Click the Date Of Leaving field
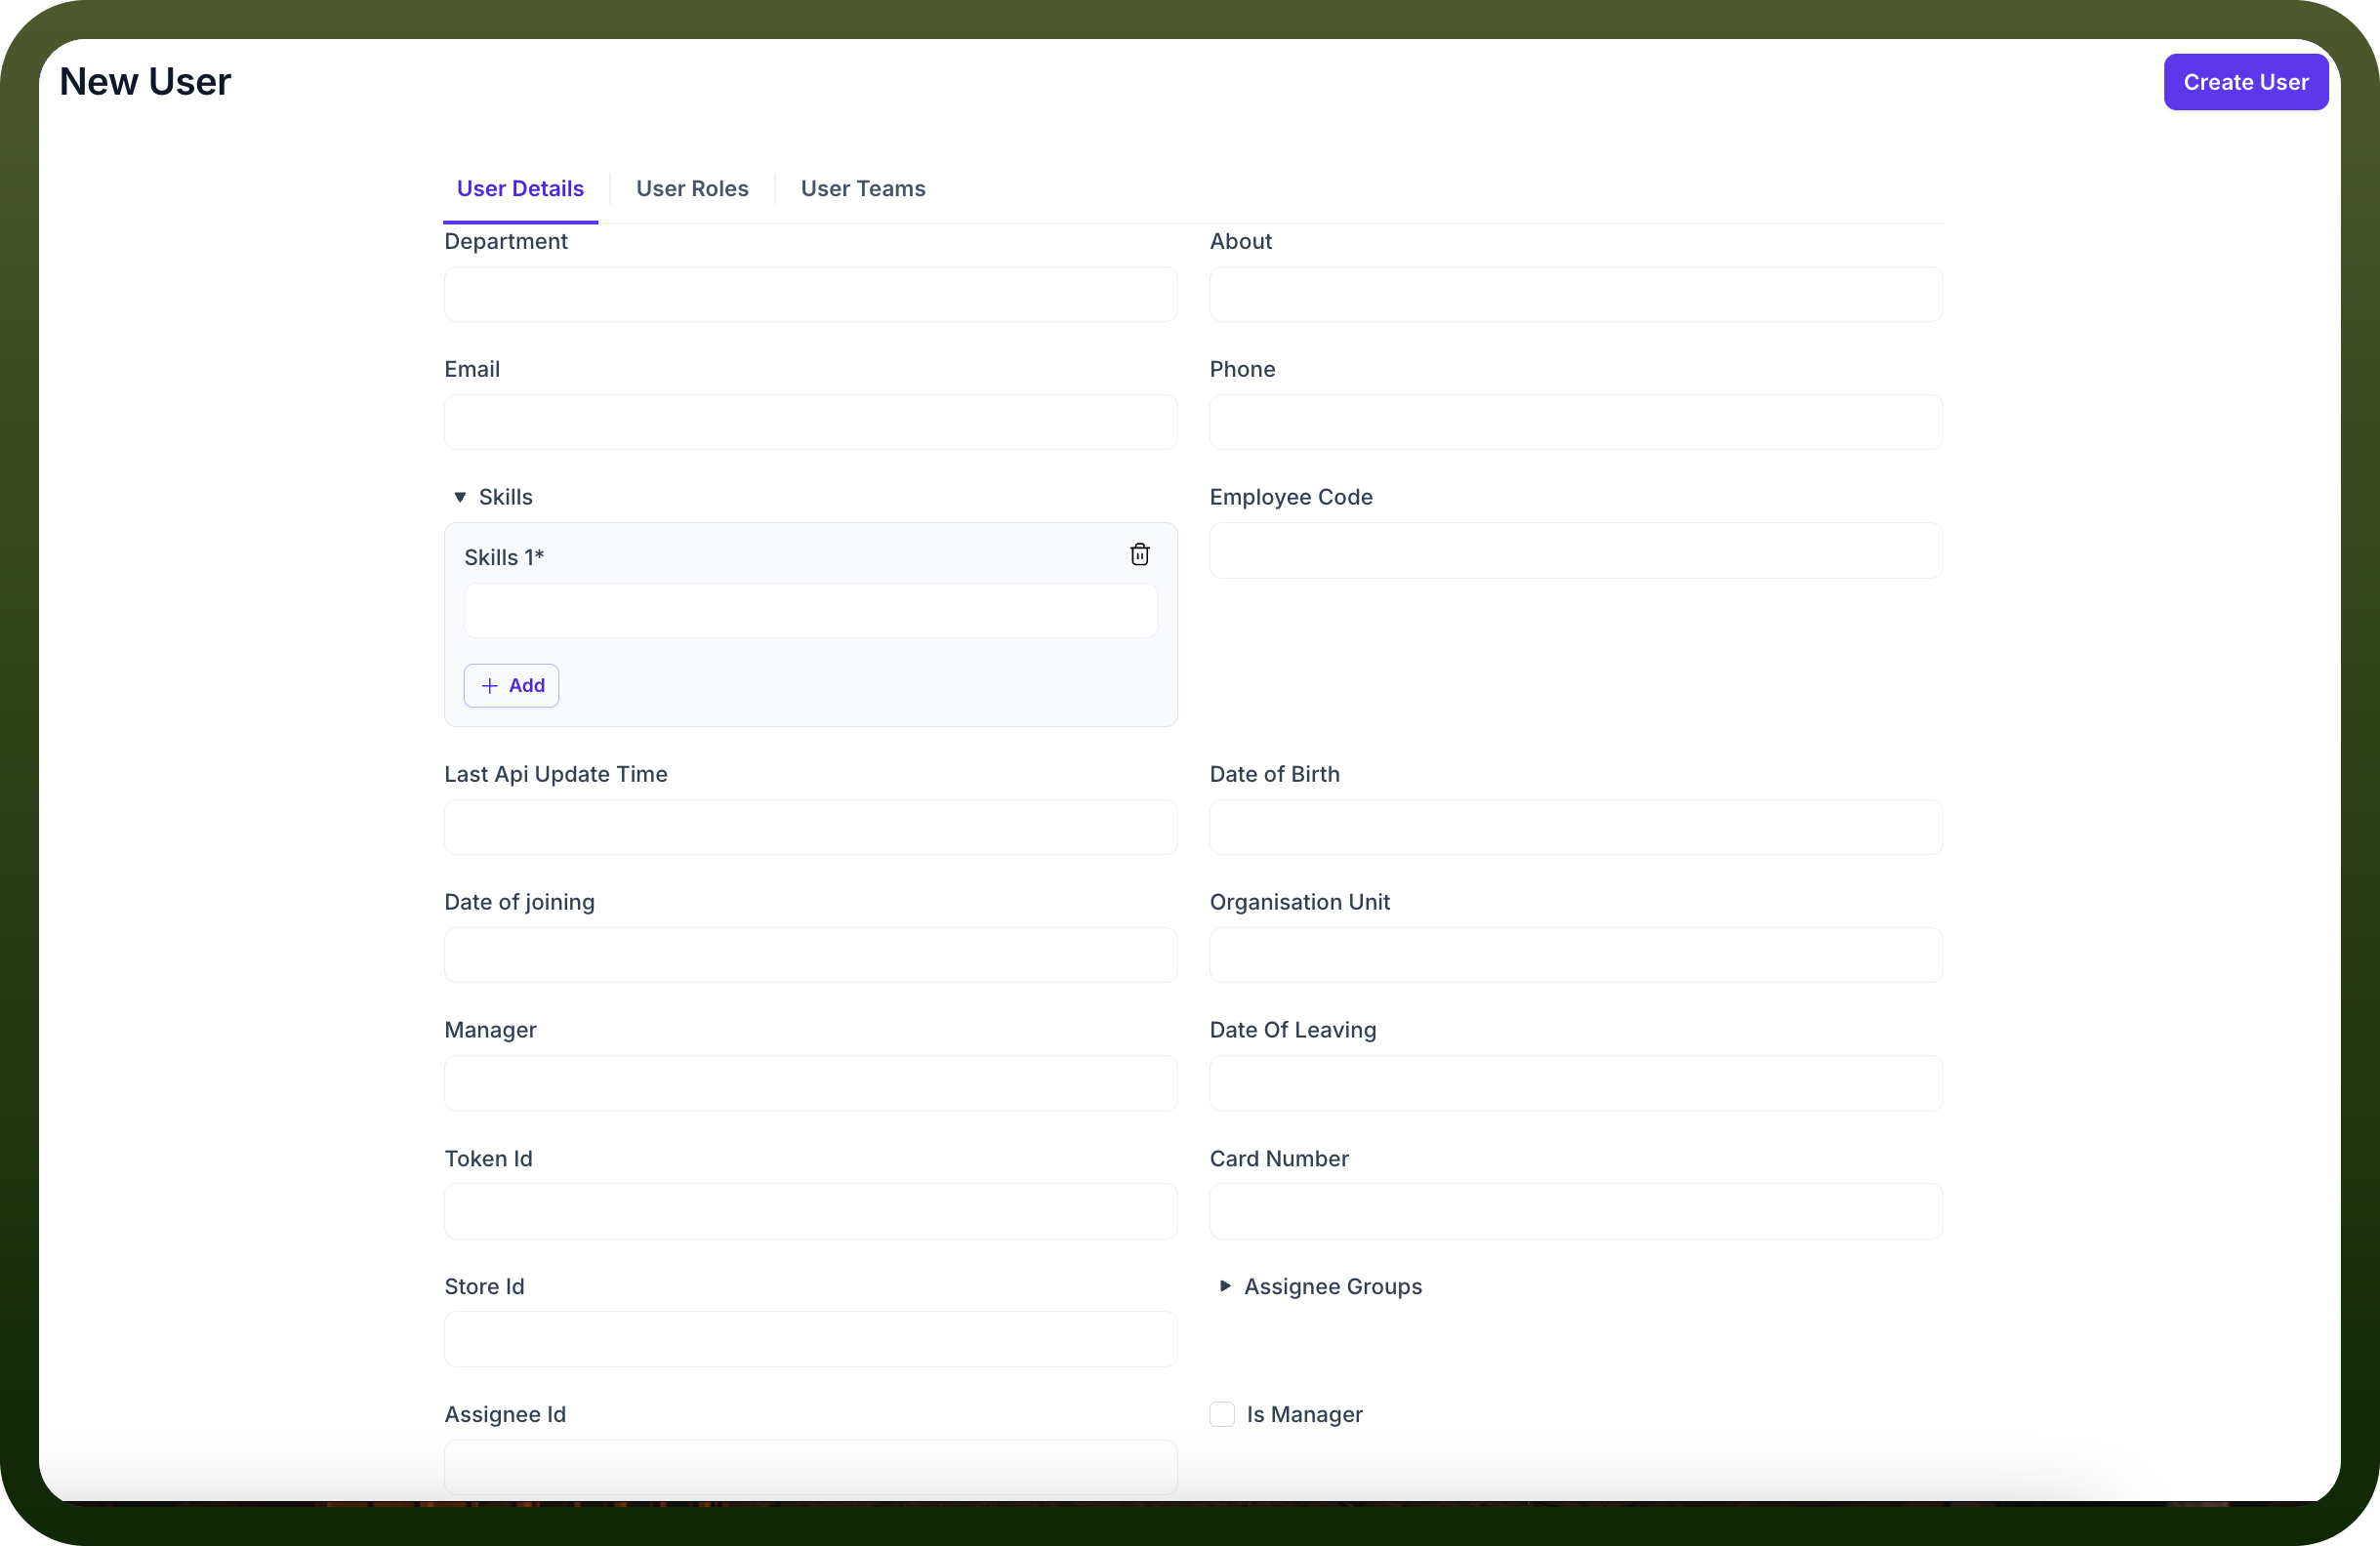The width and height of the screenshot is (2380, 1546). click(x=1576, y=1083)
